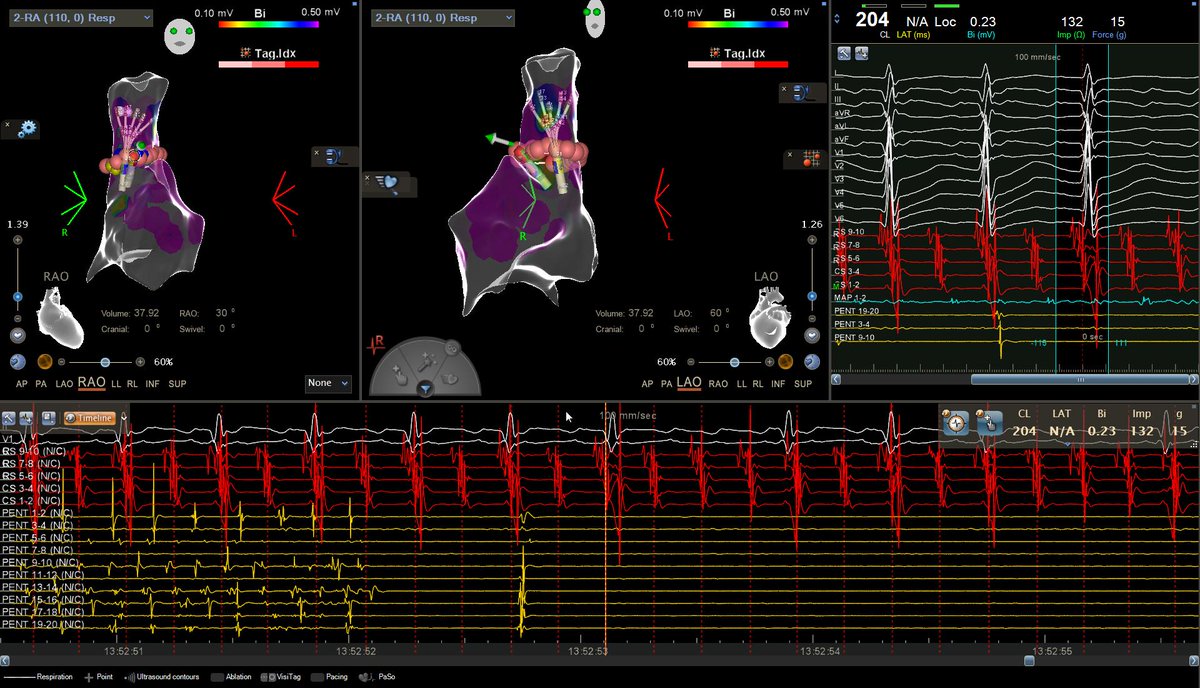Click the left view vertical zoom slider handle
The height and width of the screenshot is (688, 1200).
[17, 297]
